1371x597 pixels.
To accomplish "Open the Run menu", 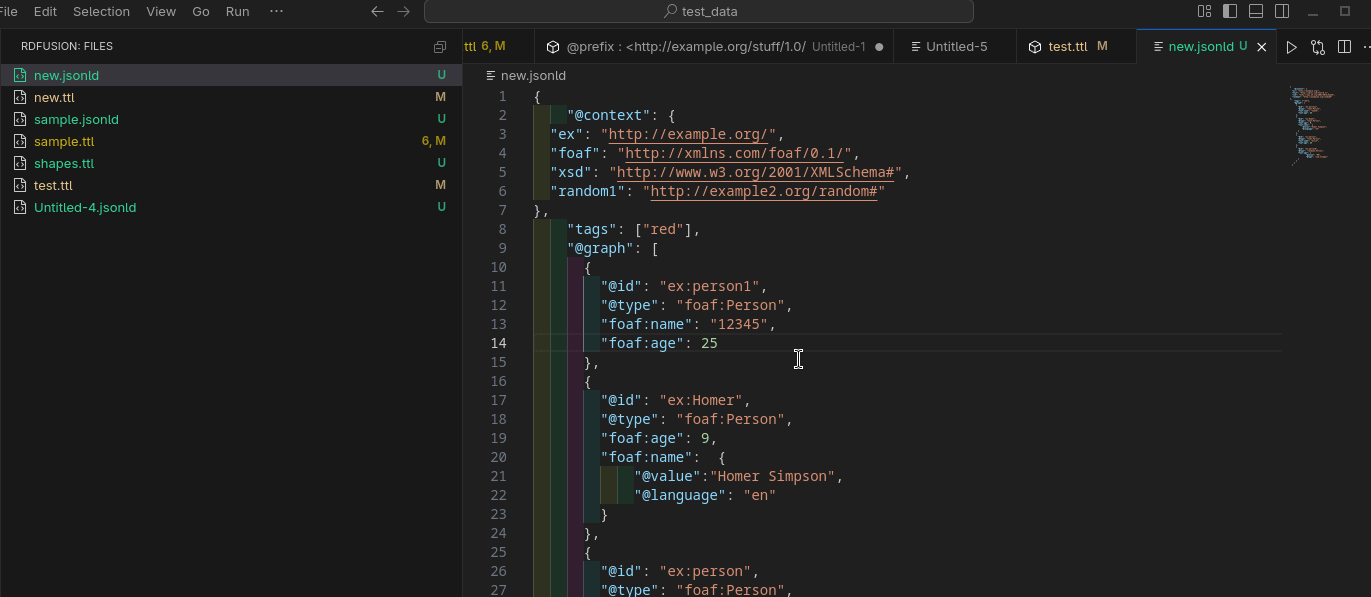I will (237, 11).
